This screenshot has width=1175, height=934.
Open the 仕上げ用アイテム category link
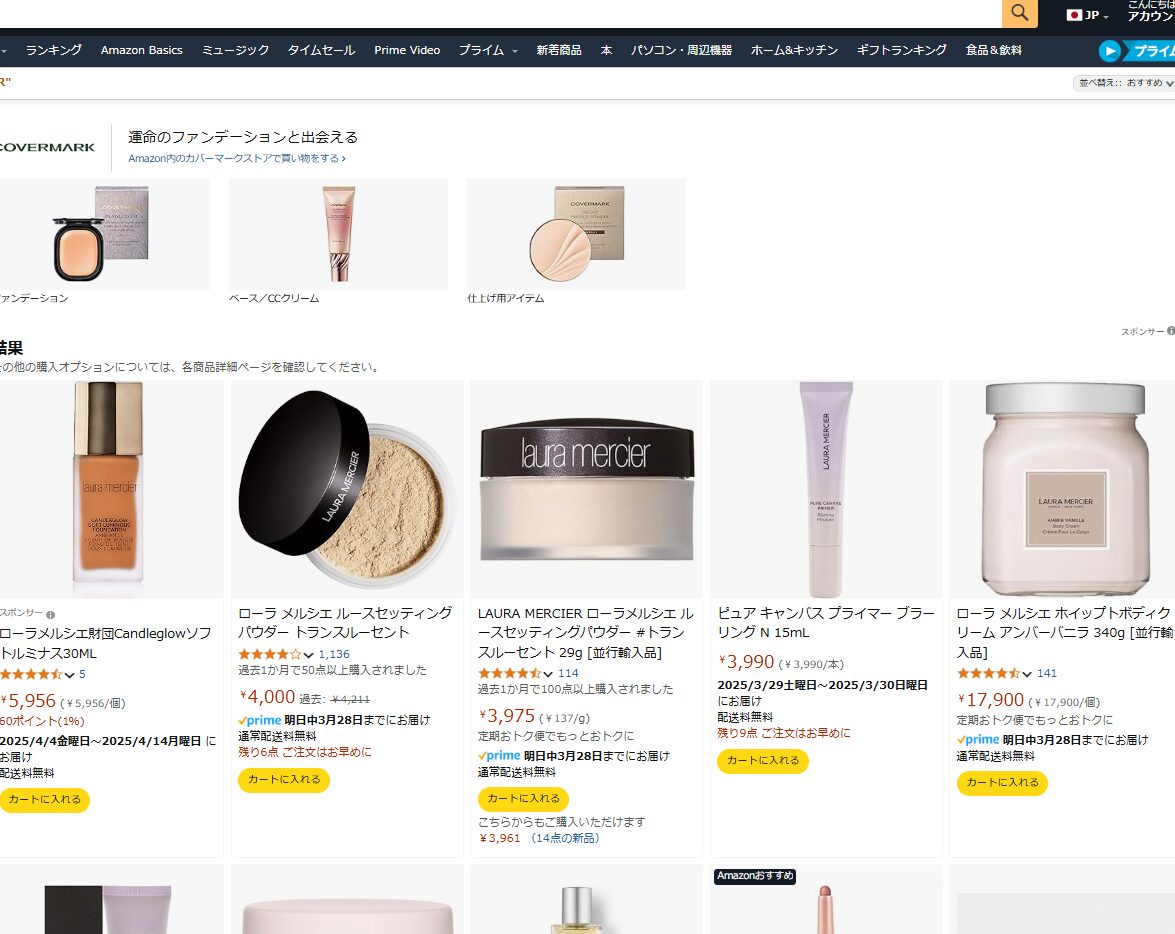506,298
